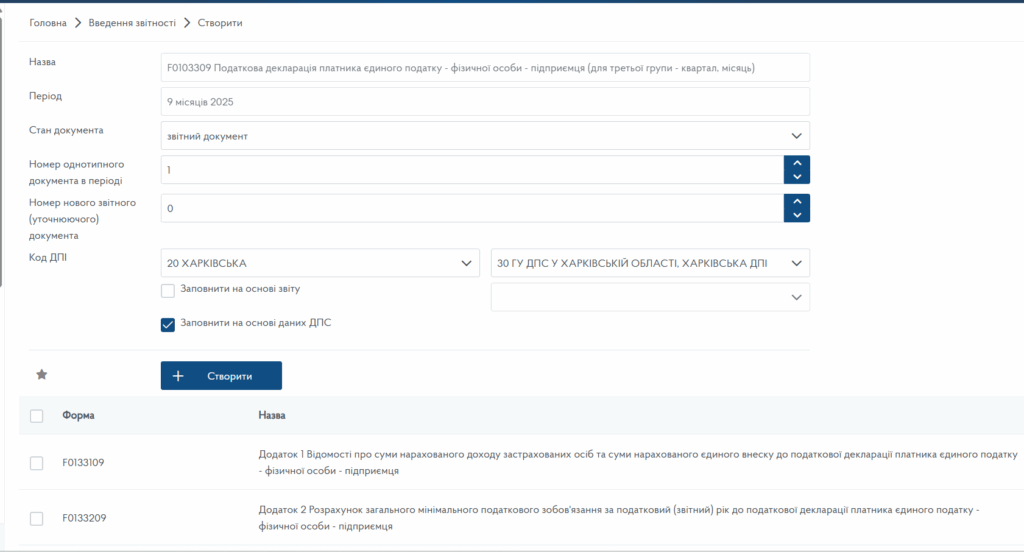The width and height of the screenshot is (1024, 552).
Task: Uncheck 'Заповнити на основі даних ДПС'
Action: click(168, 324)
